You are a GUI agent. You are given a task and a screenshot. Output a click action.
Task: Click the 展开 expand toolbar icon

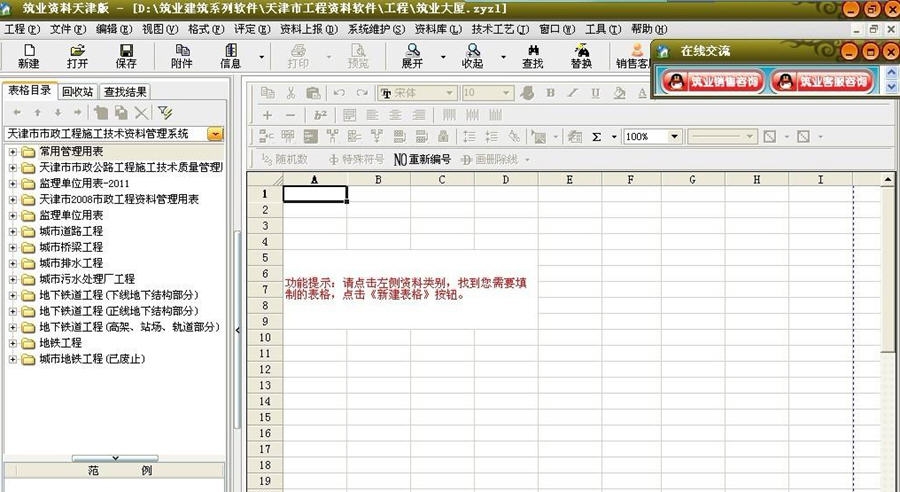click(412, 56)
